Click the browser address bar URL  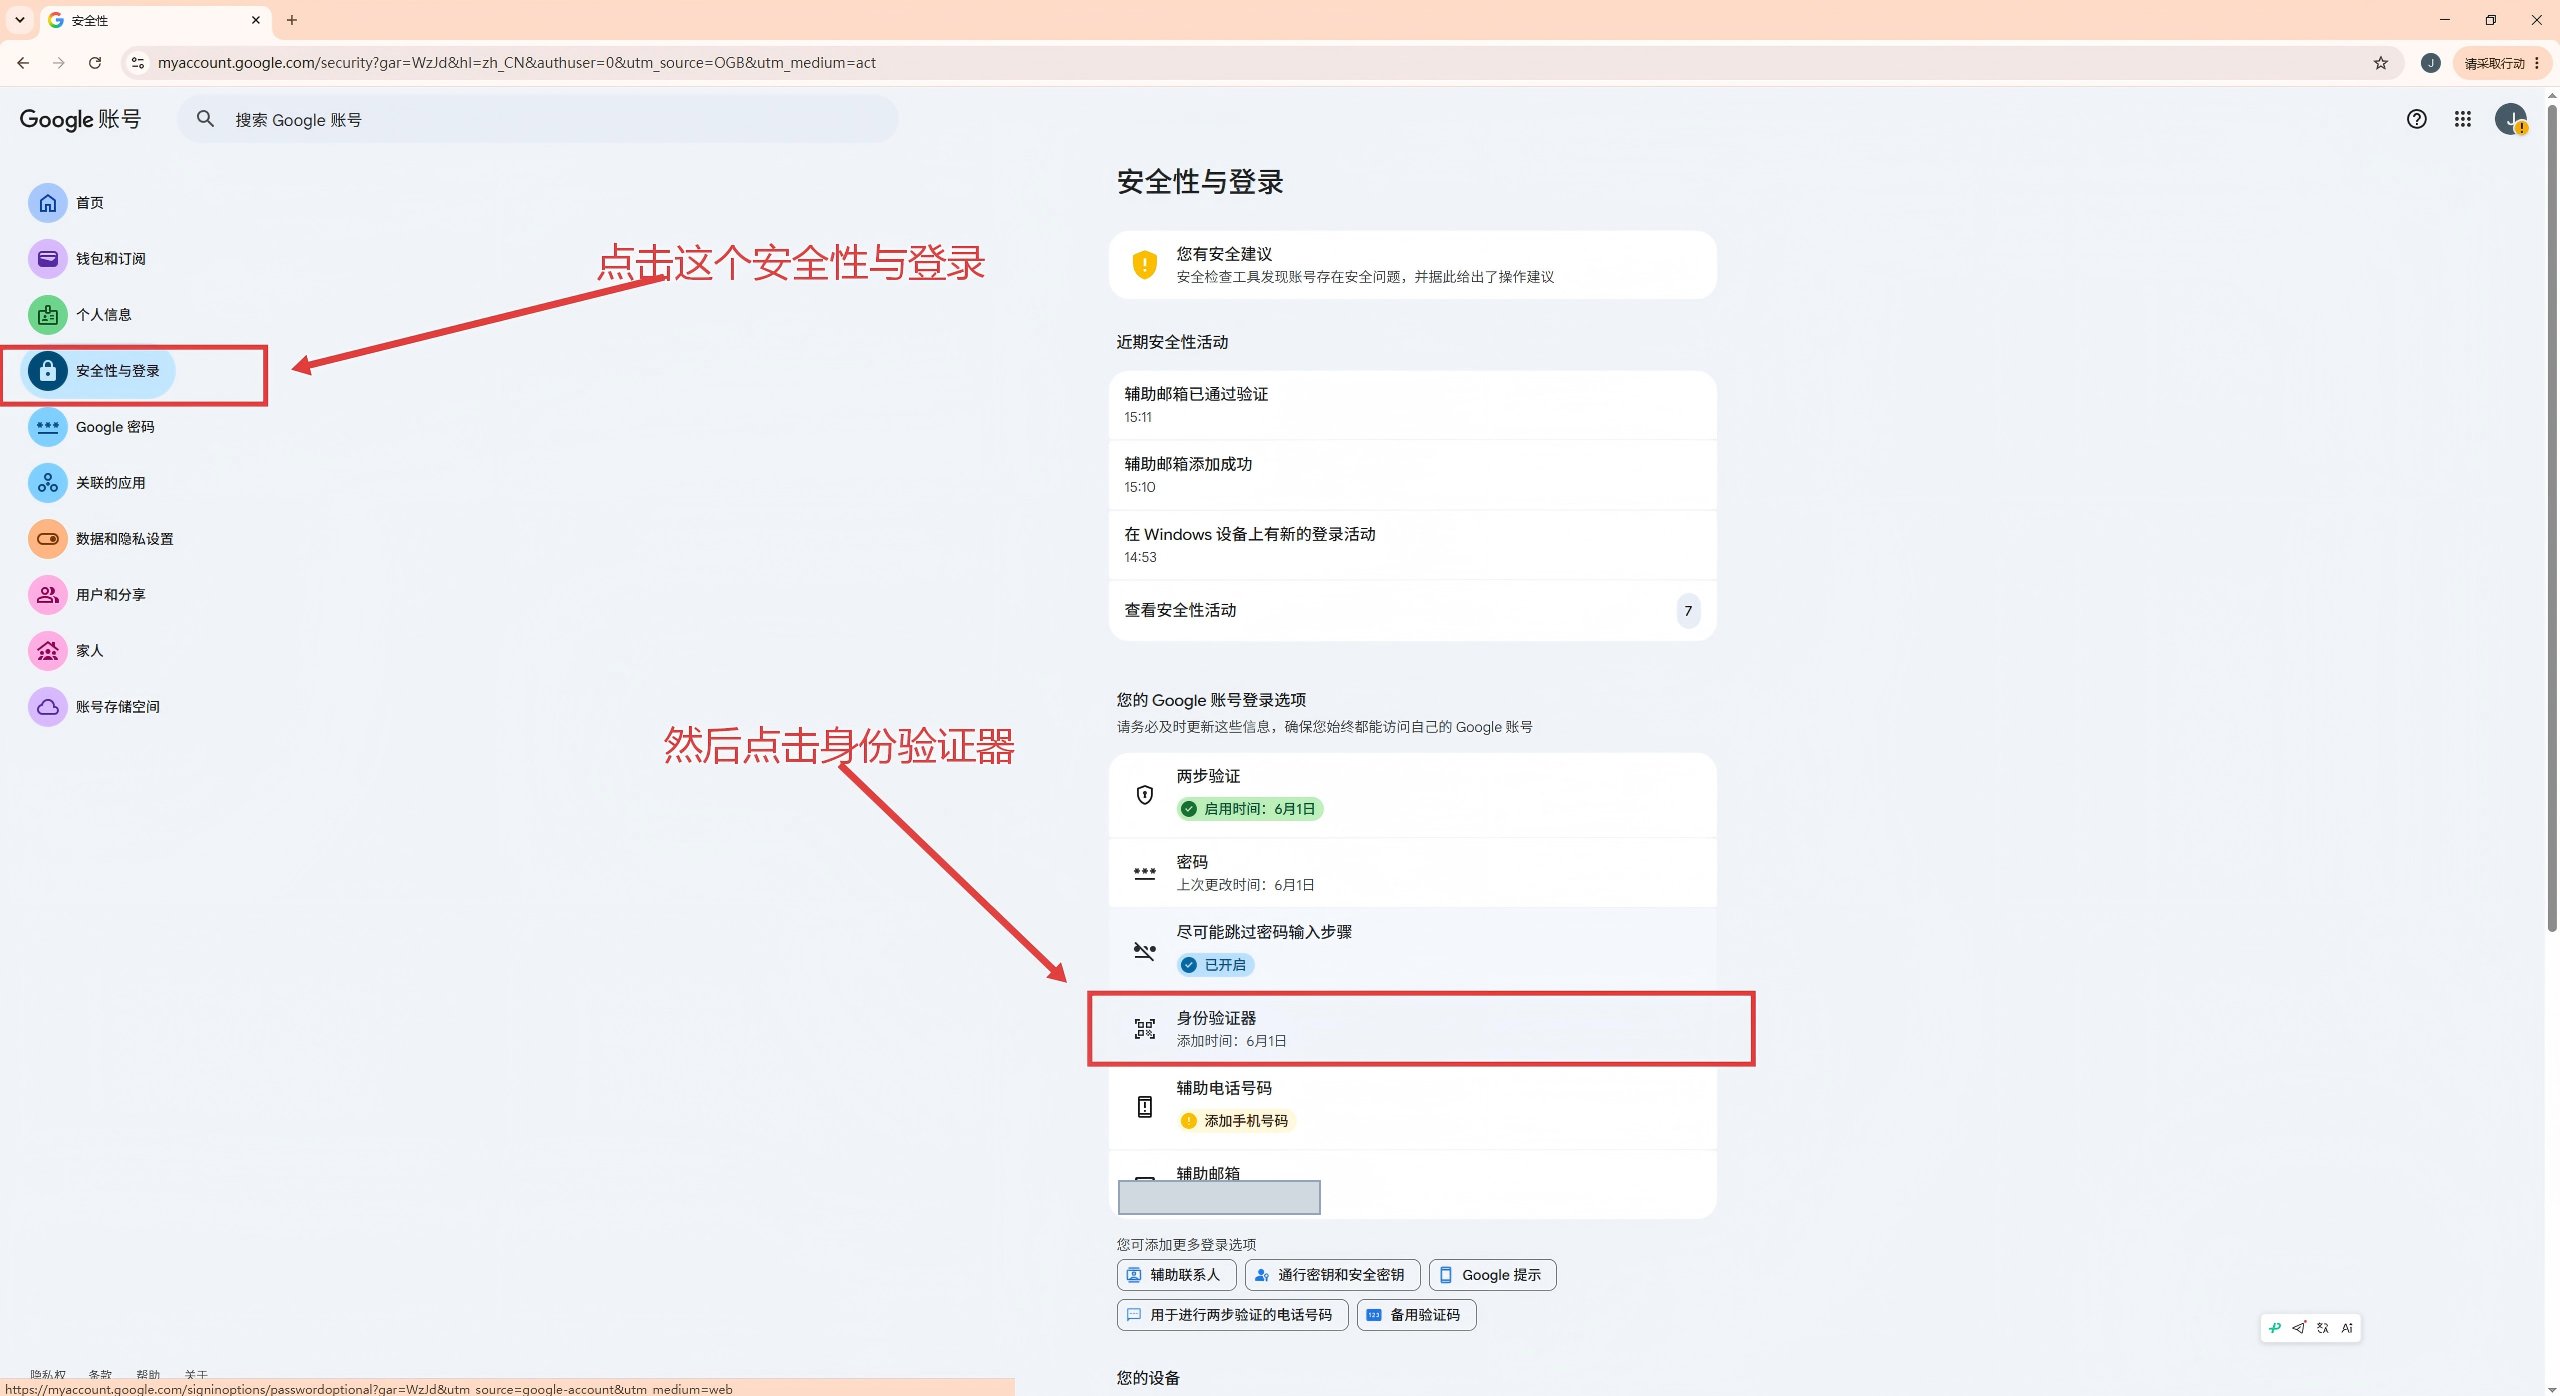coord(517,63)
